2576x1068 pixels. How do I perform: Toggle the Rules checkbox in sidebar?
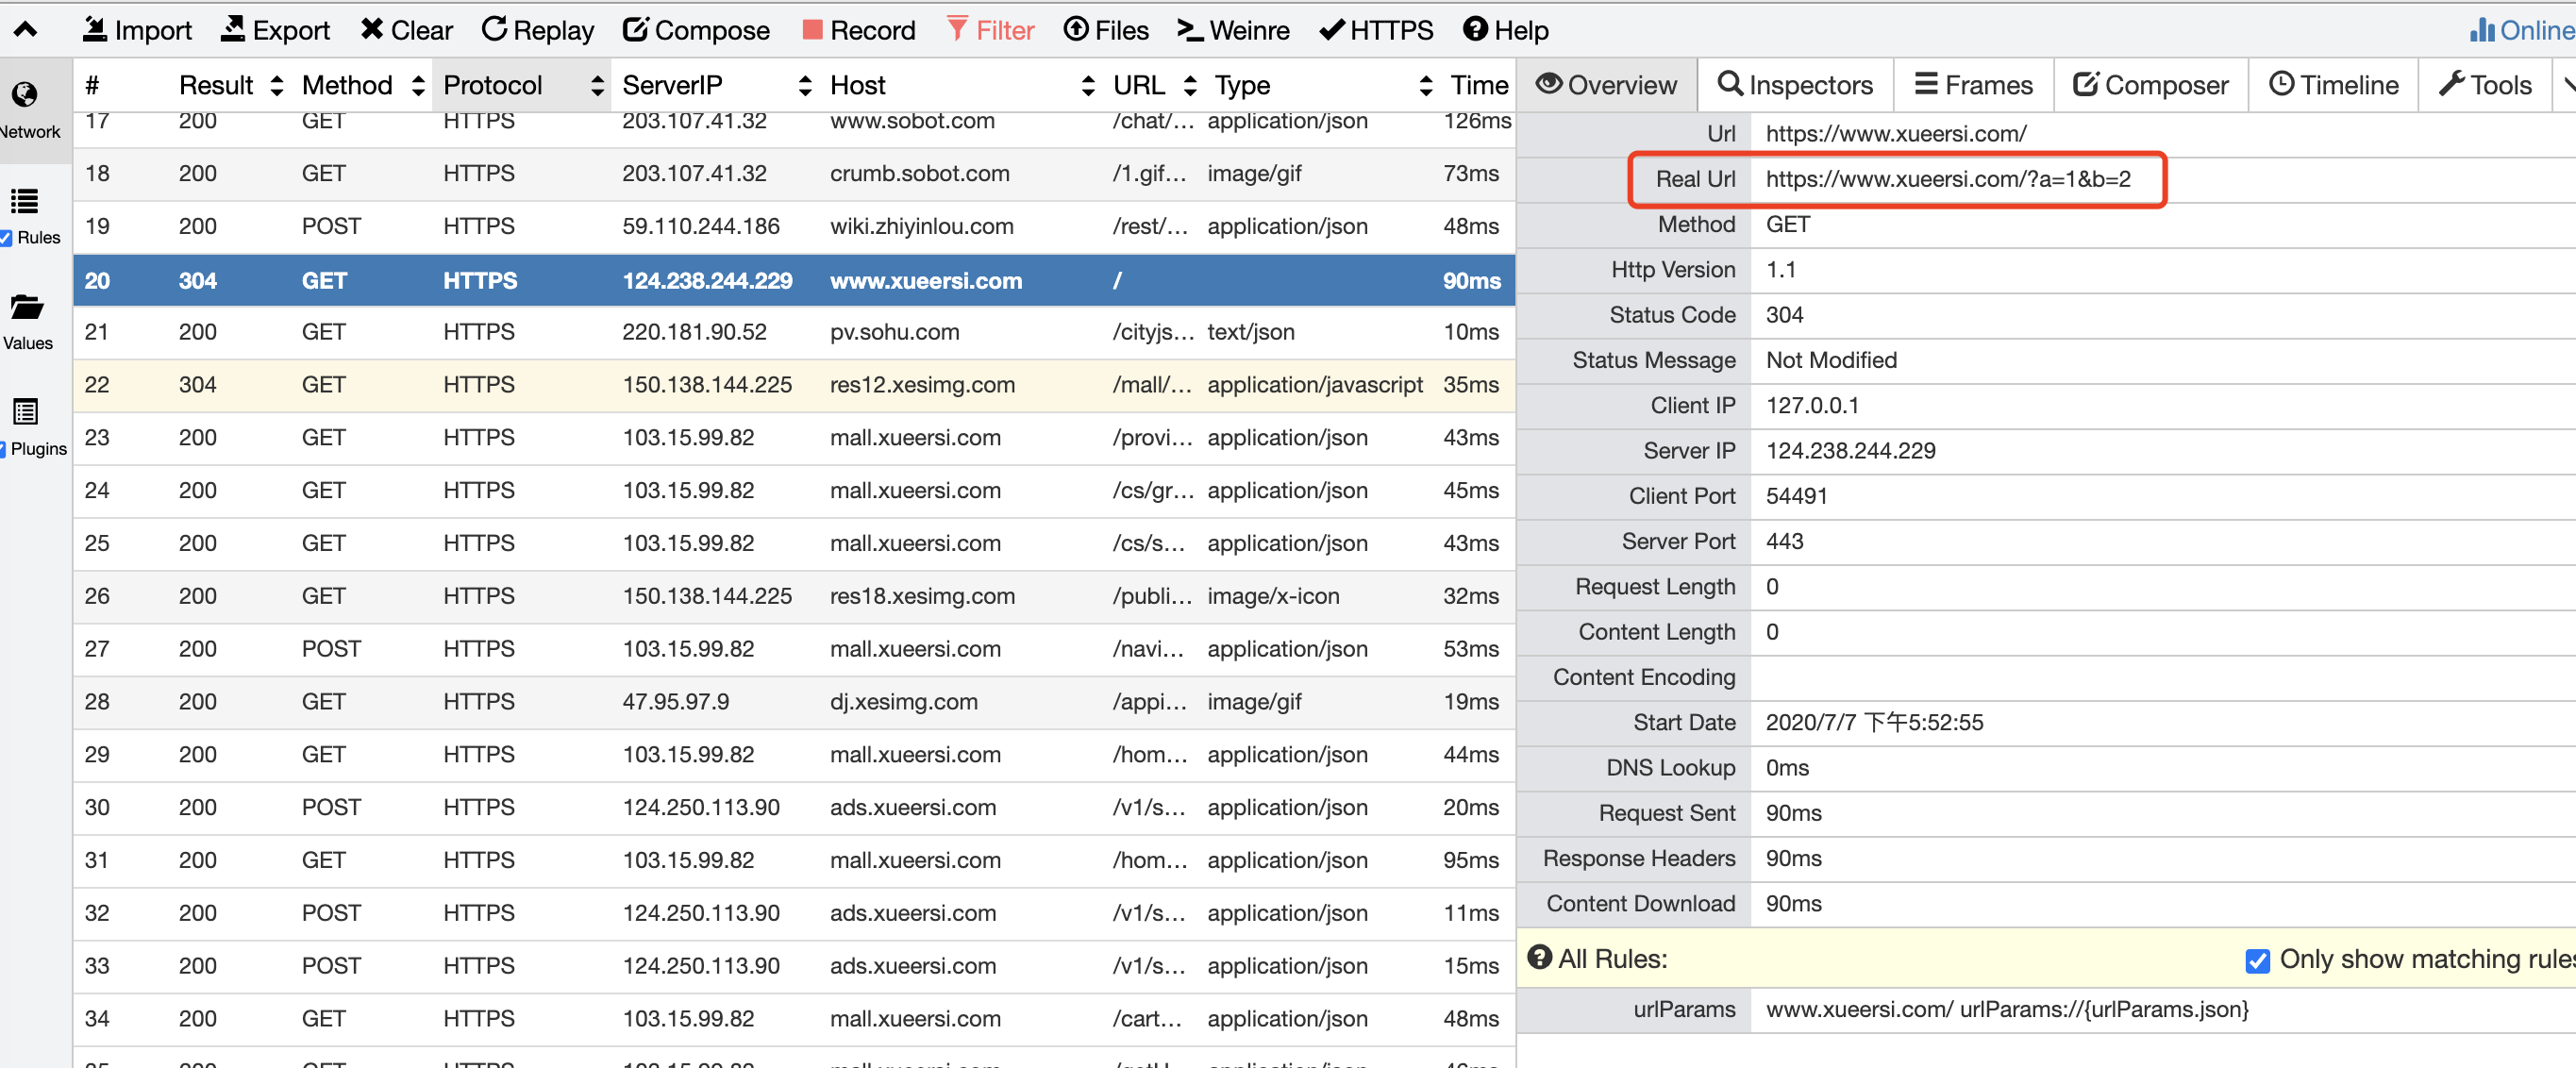point(6,238)
